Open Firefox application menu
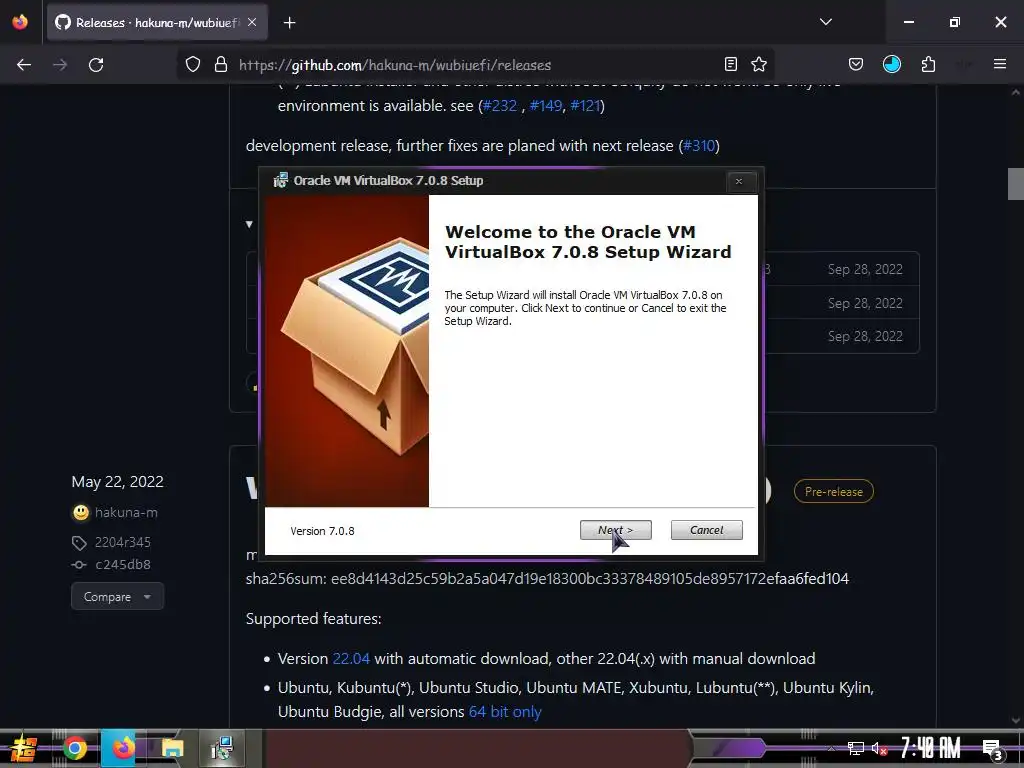This screenshot has height=768, width=1024. pyautogui.click(x=1000, y=65)
